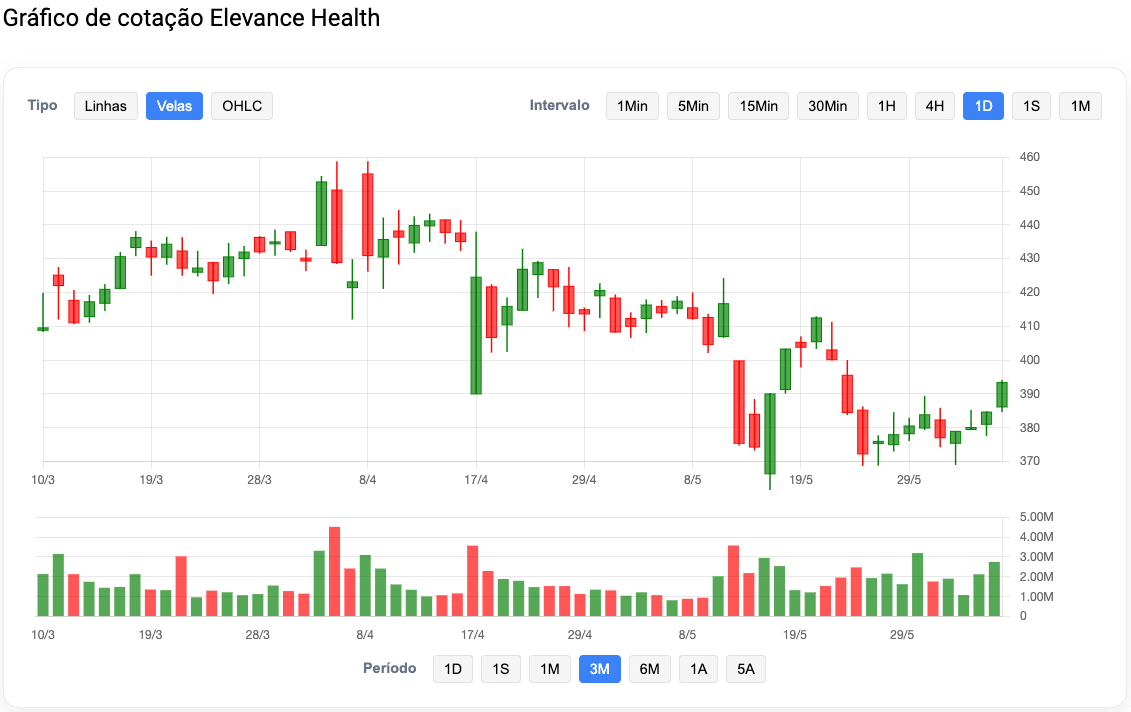Click the 1S weekly interval button
Viewport: 1131px width, 712px height.
pos(1032,106)
